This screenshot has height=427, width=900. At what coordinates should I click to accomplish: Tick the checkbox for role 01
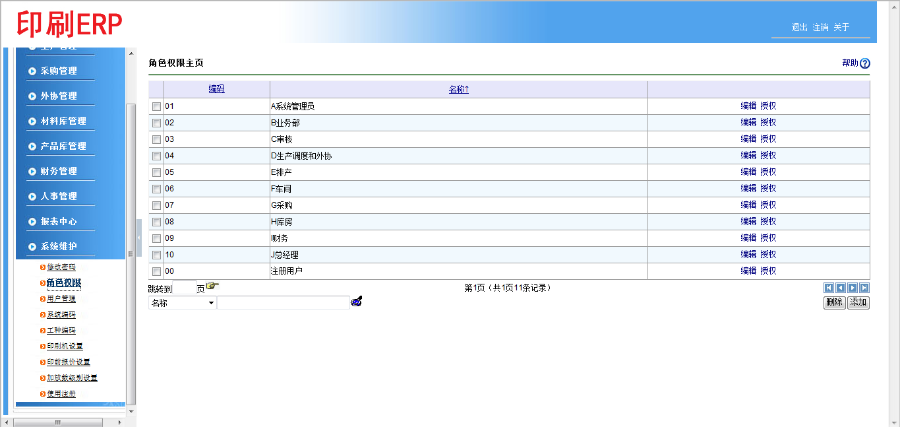point(156,106)
